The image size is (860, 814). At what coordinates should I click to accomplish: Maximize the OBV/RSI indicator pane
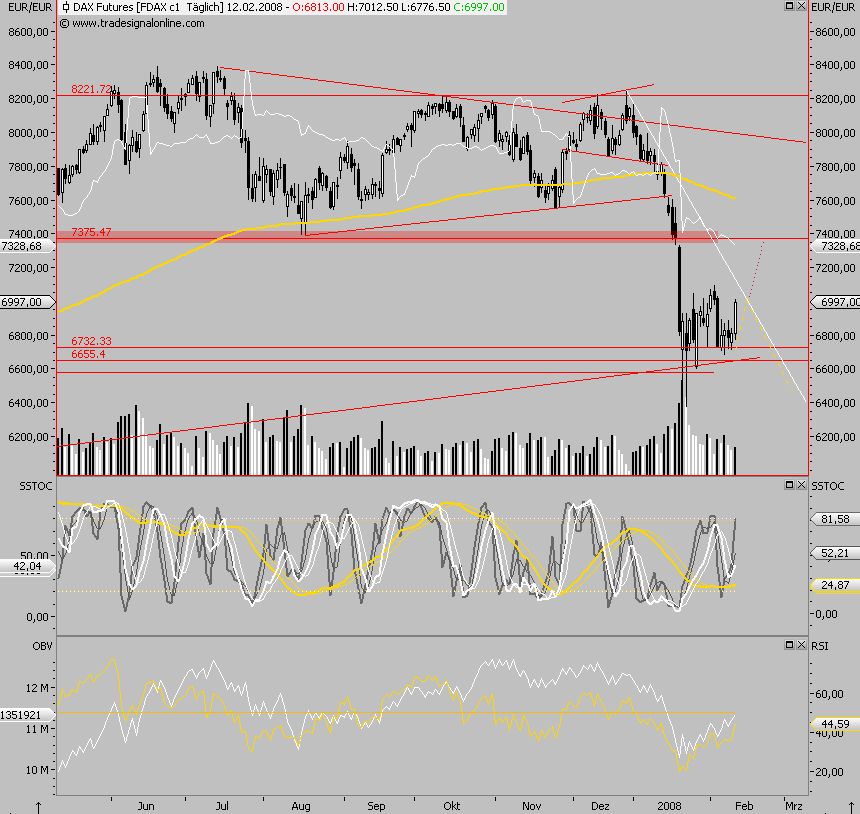click(790, 645)
